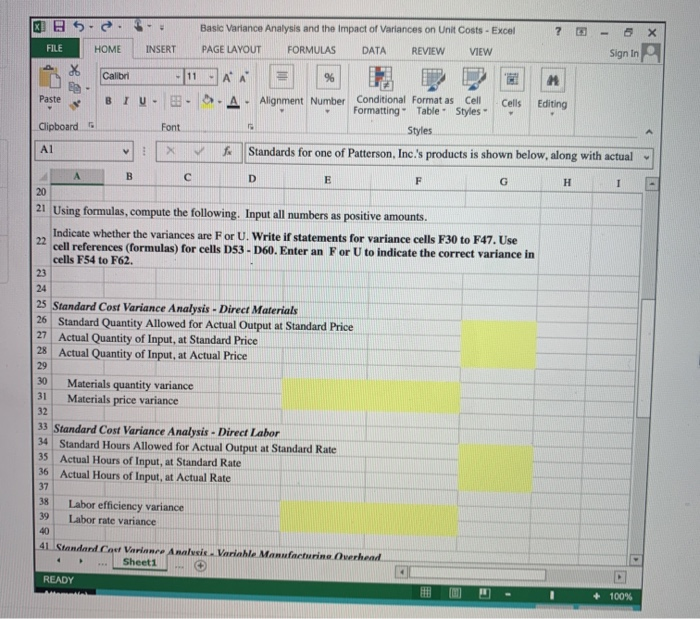
Task: Open the Paste dropdown arrow
Action: (x=50, y=108)
